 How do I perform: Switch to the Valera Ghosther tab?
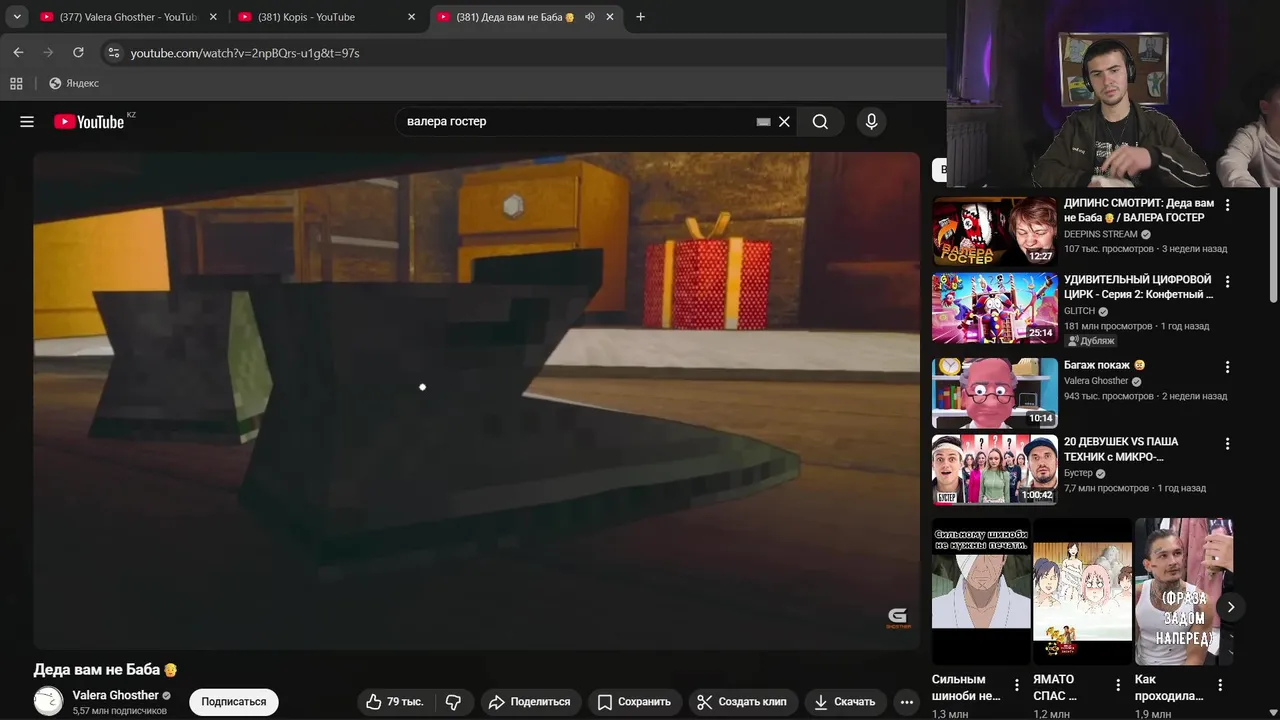pos(128,17)
